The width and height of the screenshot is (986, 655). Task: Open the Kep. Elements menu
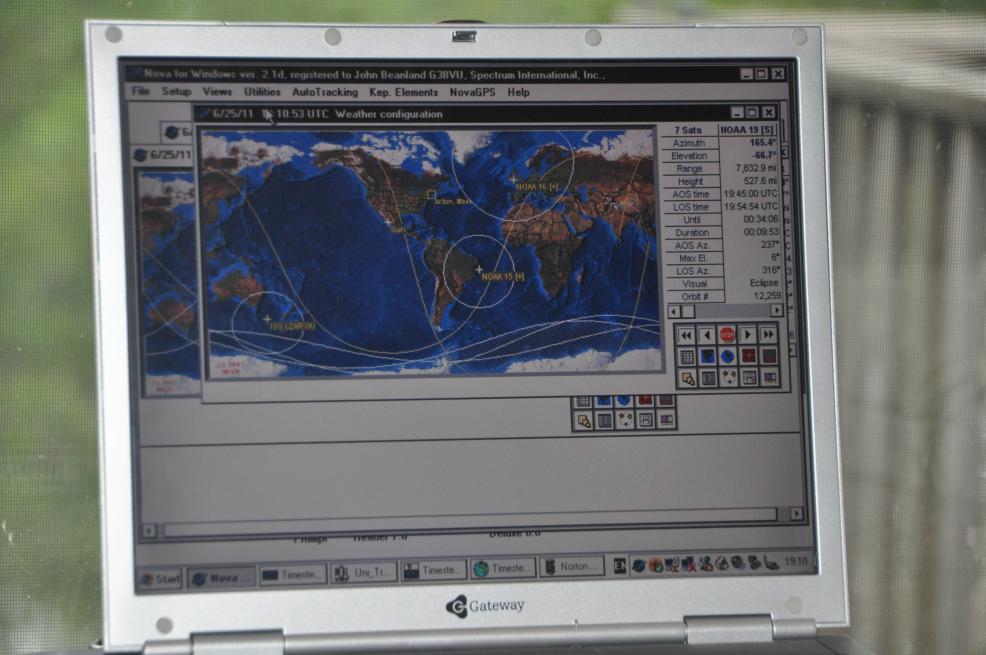coord(403,92)
